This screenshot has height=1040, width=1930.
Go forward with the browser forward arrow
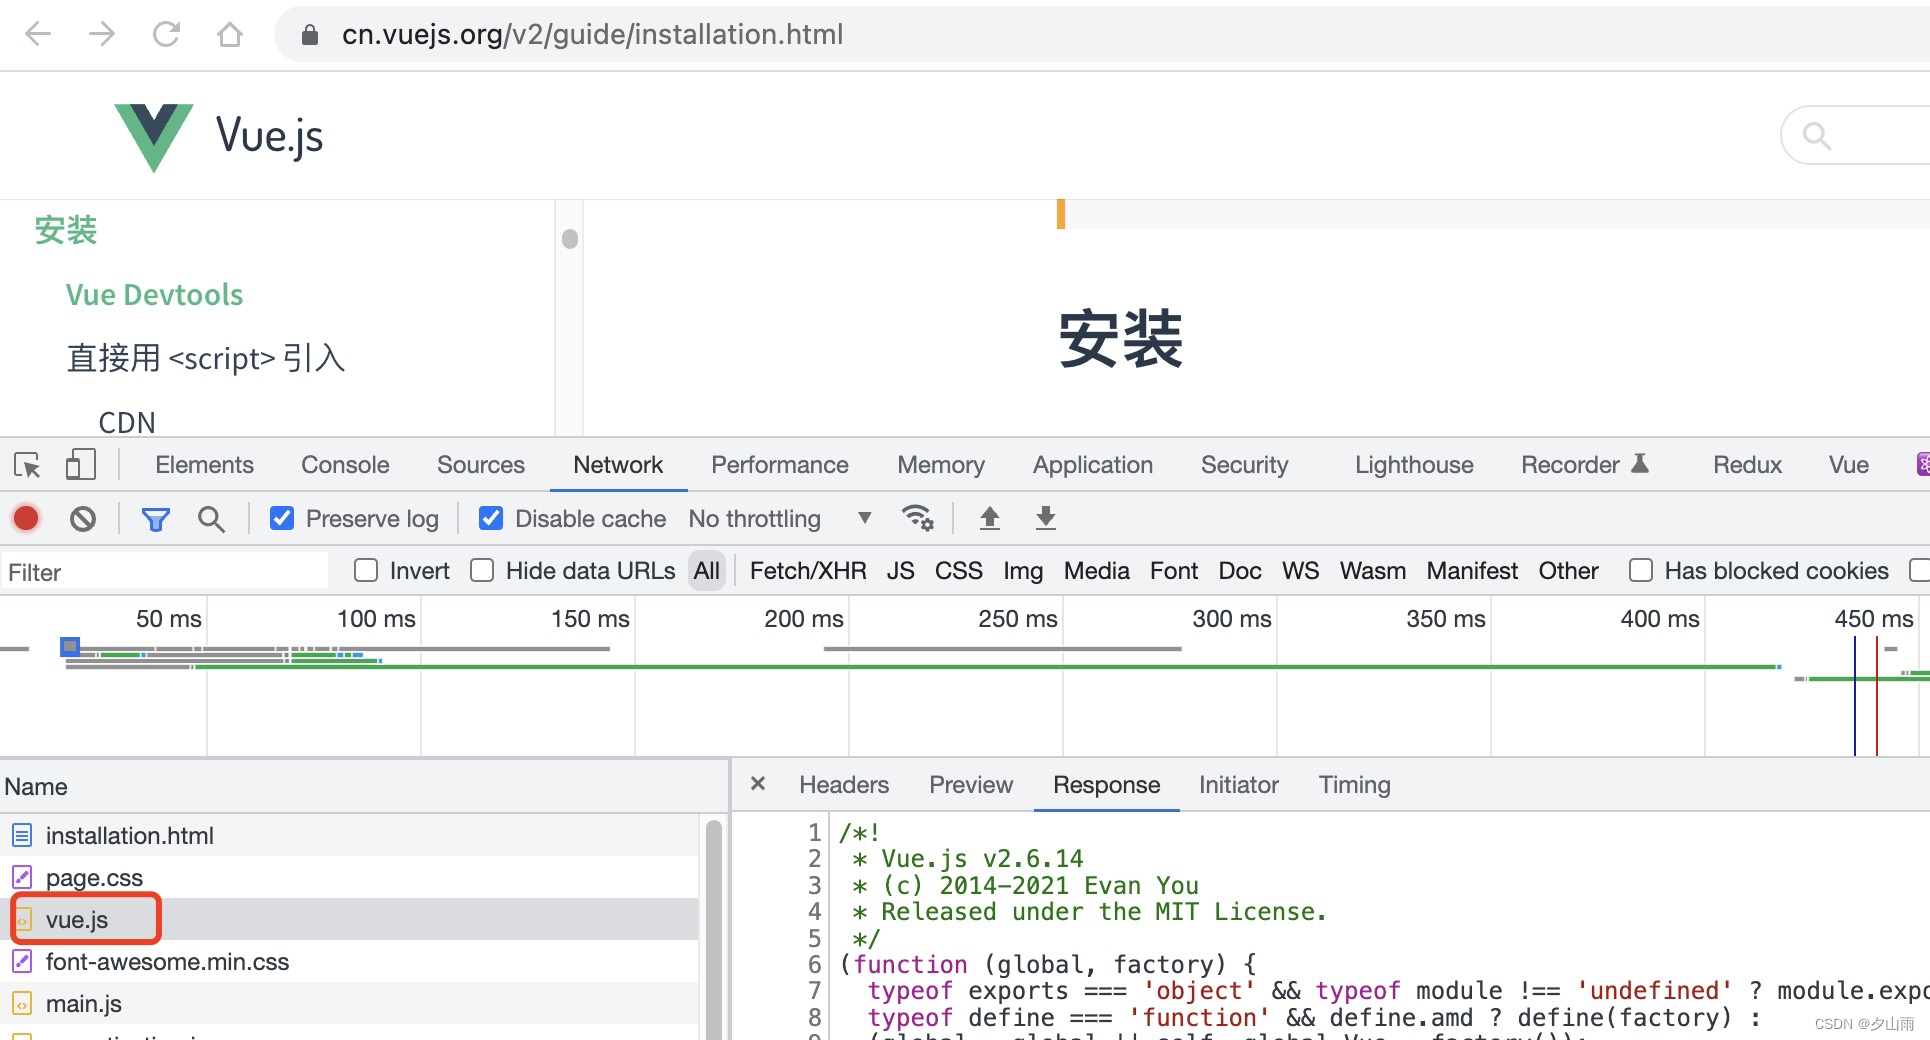pos(102,35)
